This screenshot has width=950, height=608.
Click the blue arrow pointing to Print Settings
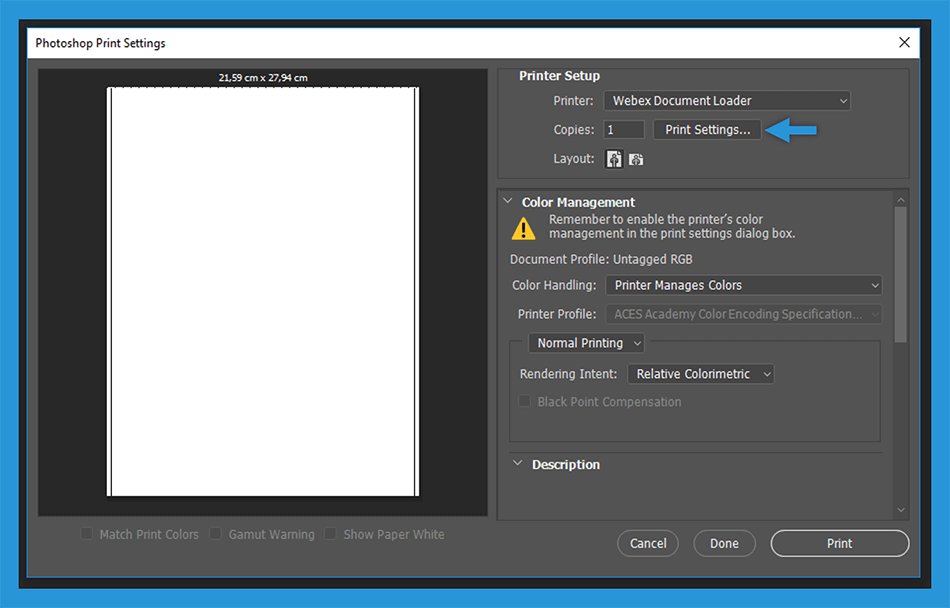pyautogui.click(x=791, y=129)
